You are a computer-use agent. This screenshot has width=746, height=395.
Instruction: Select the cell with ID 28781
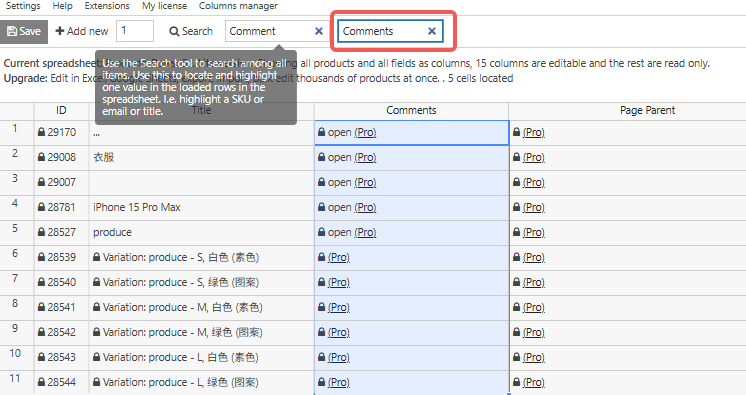pos(61,207)
